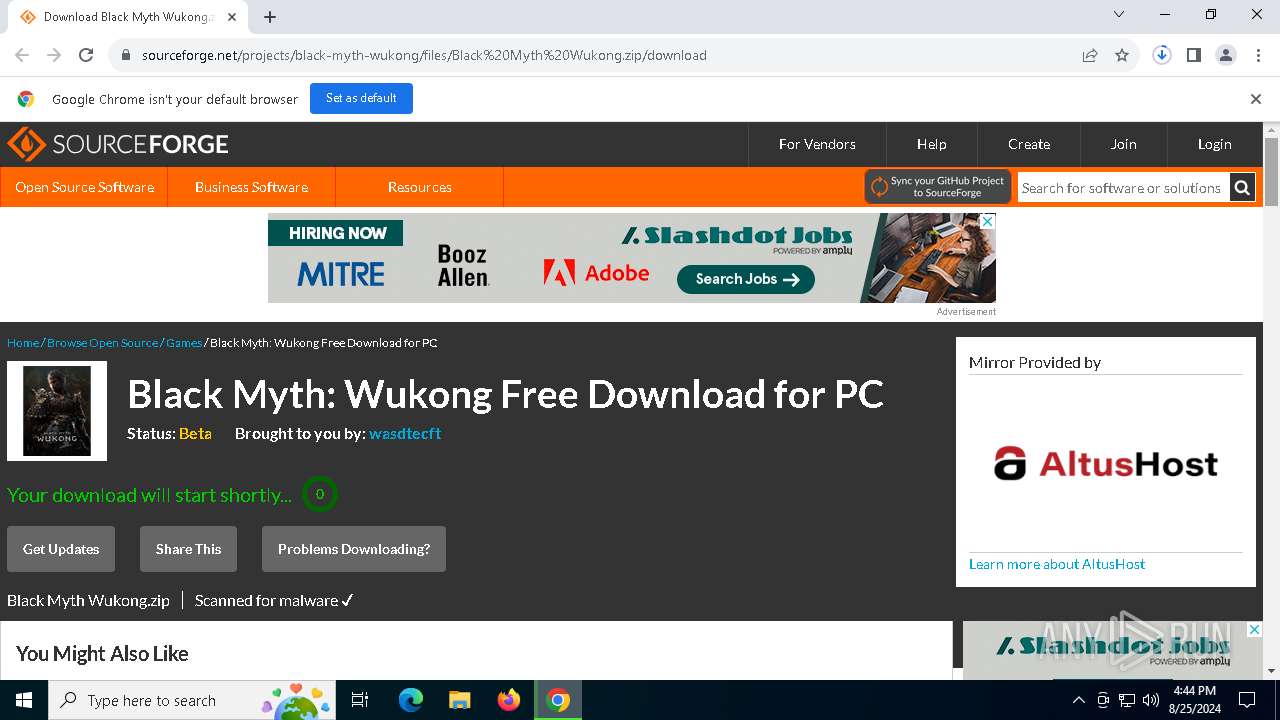Open For Vendors menu
This screenshot has height=720, width=1280.
pyautogui.click(x=817, y=145)
